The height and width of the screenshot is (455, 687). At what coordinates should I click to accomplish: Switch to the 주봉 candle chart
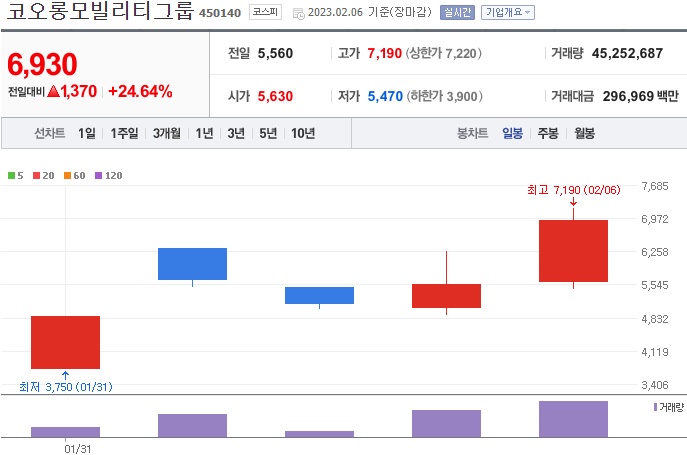click(548, 133)
